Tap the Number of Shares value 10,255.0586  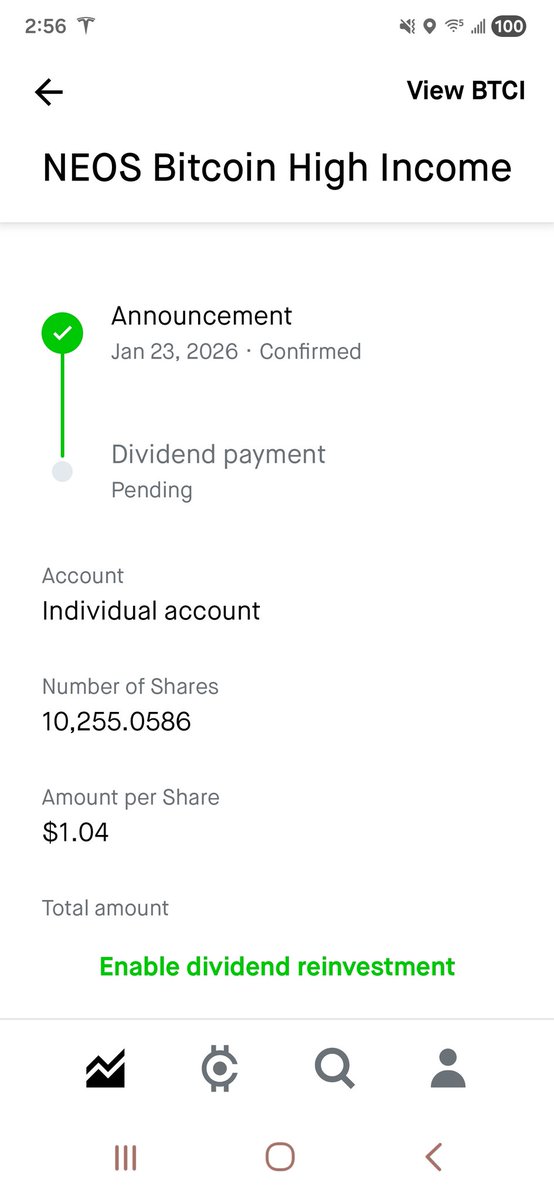point(116,721)
